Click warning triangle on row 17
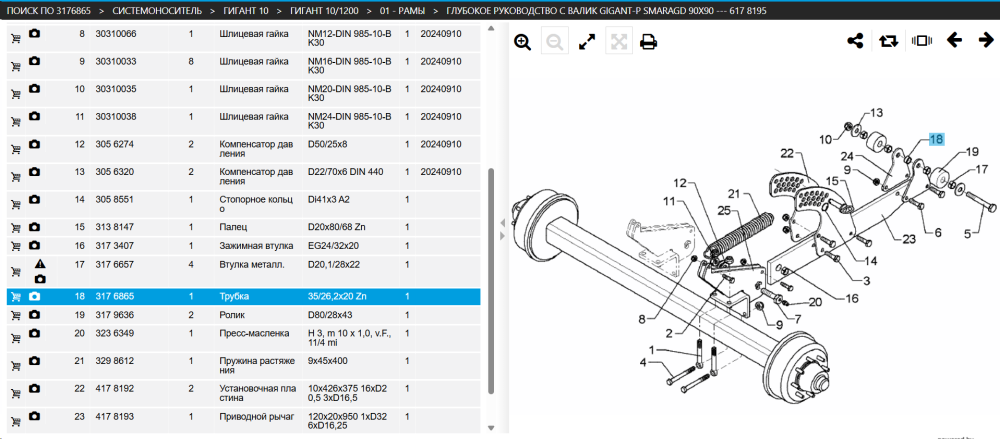1000x439 pixels. click(40, 263)
